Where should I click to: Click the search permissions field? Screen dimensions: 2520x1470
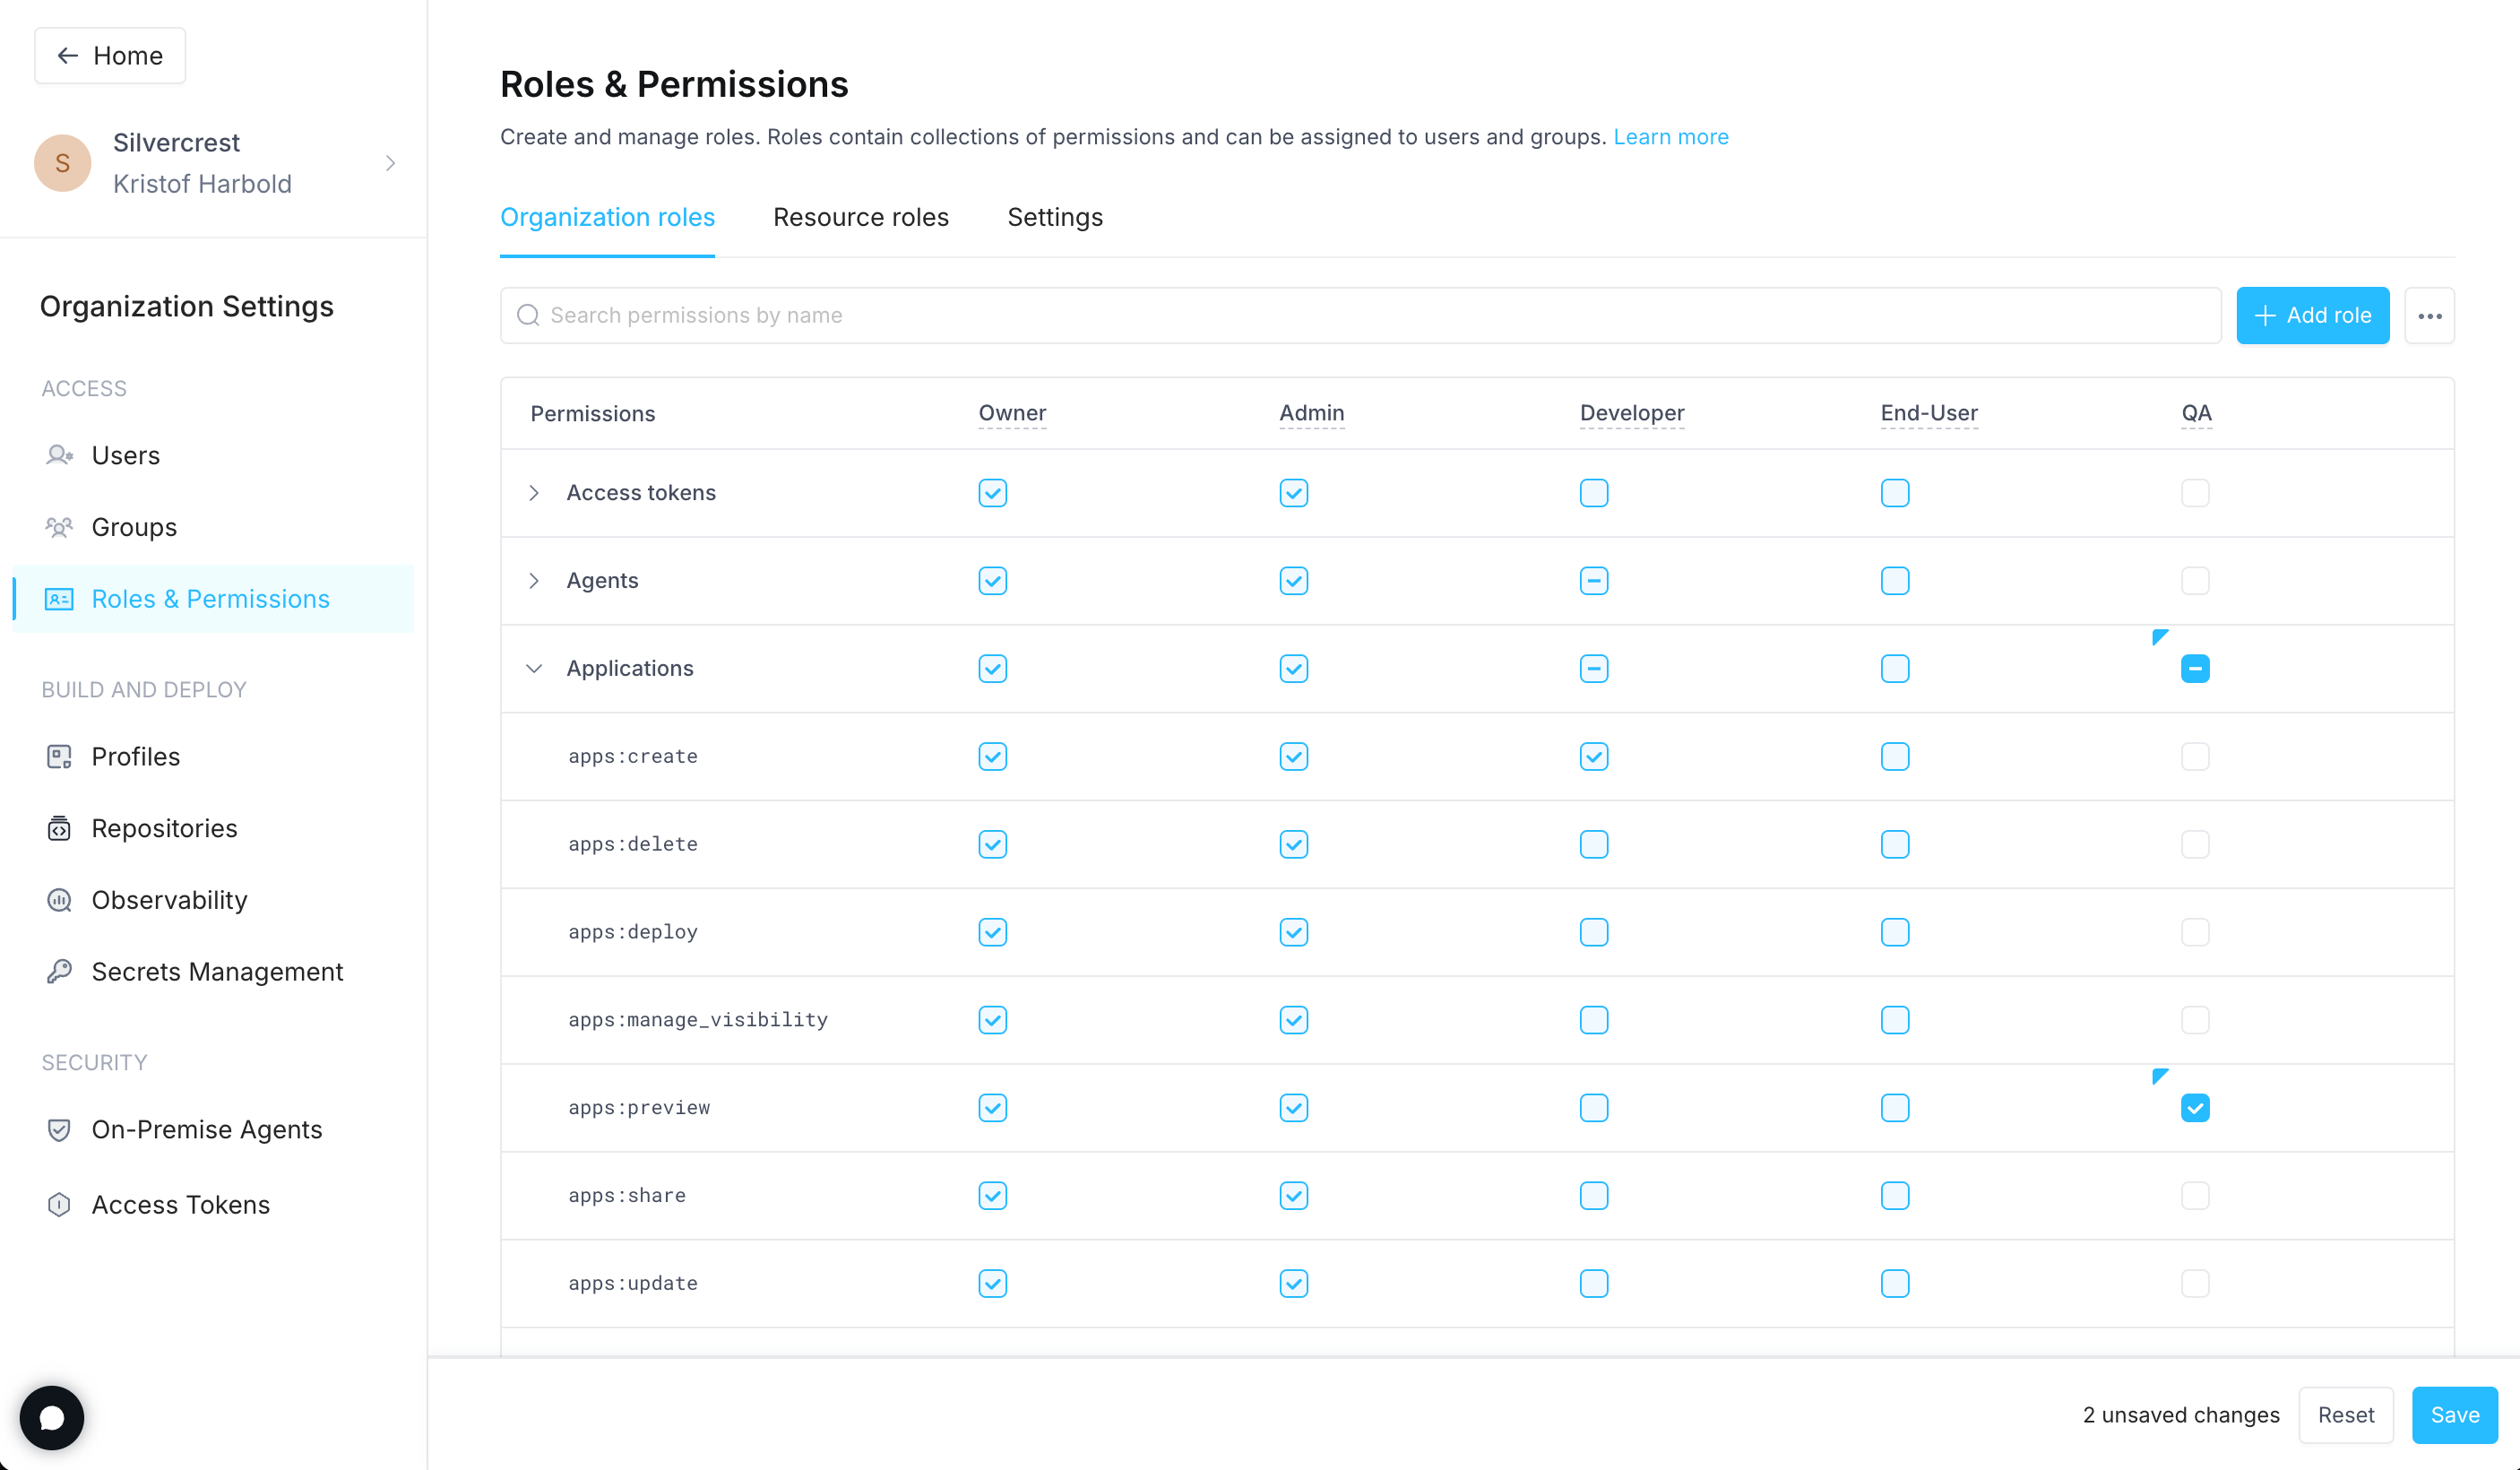coord(1000,315)
